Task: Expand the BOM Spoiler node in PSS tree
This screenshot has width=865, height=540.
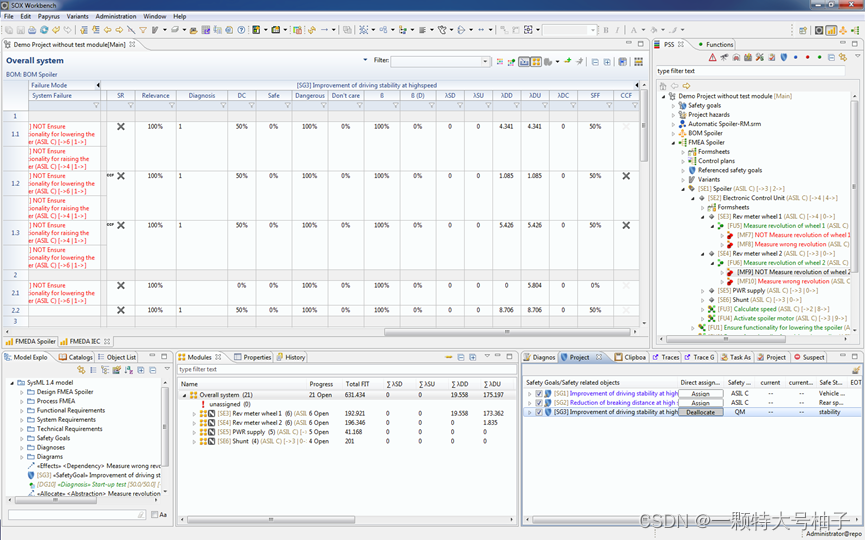Action: (x=673, y=133)
